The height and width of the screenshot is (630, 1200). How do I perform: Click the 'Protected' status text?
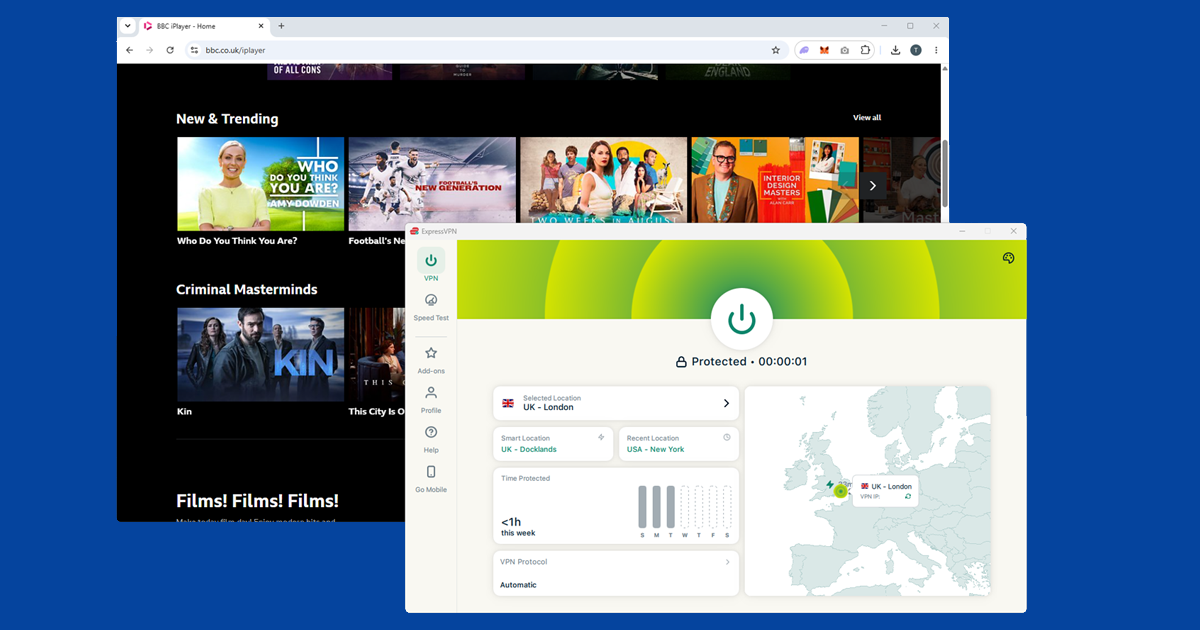719,362
